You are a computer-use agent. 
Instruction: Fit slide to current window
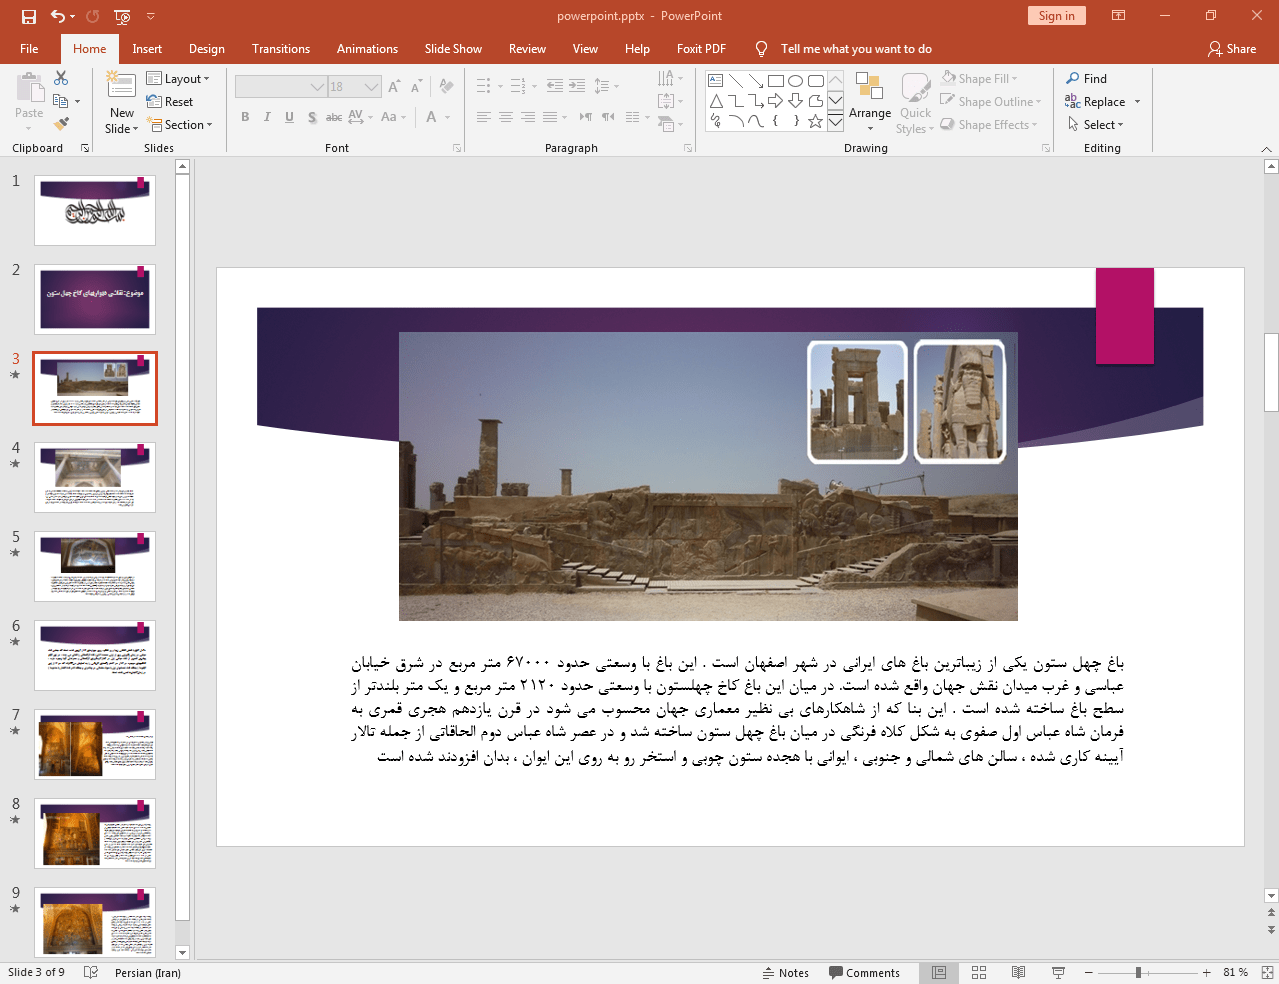[1267, 972]
